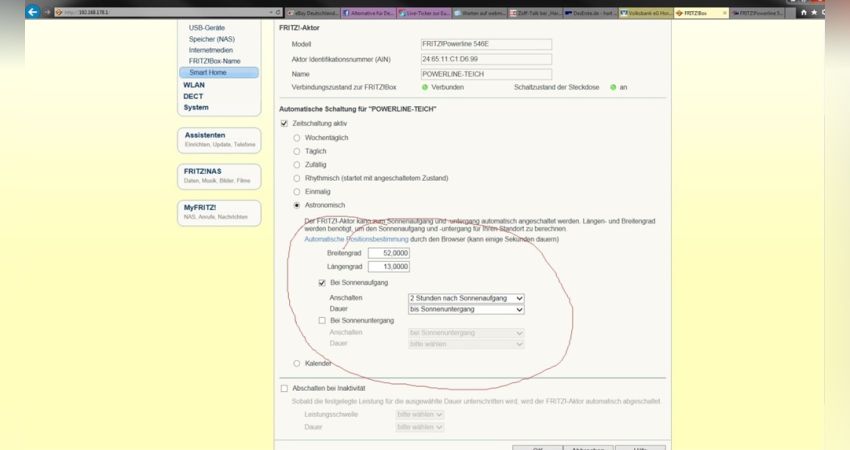Open the MyFRITZ! box

219,213
